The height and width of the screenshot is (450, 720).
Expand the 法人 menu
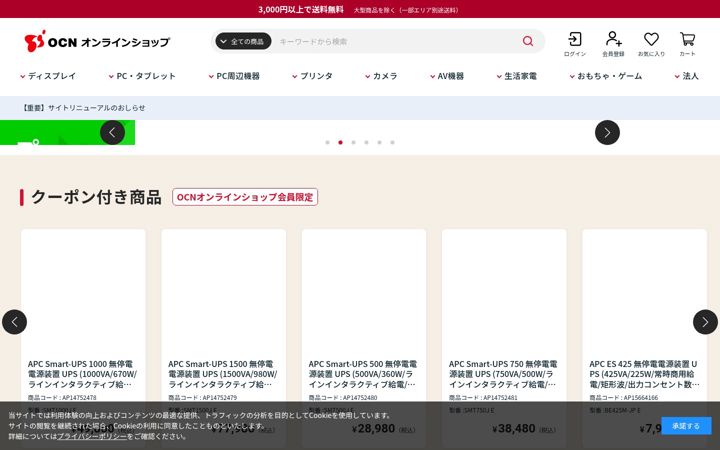click(x=686, y=76)
